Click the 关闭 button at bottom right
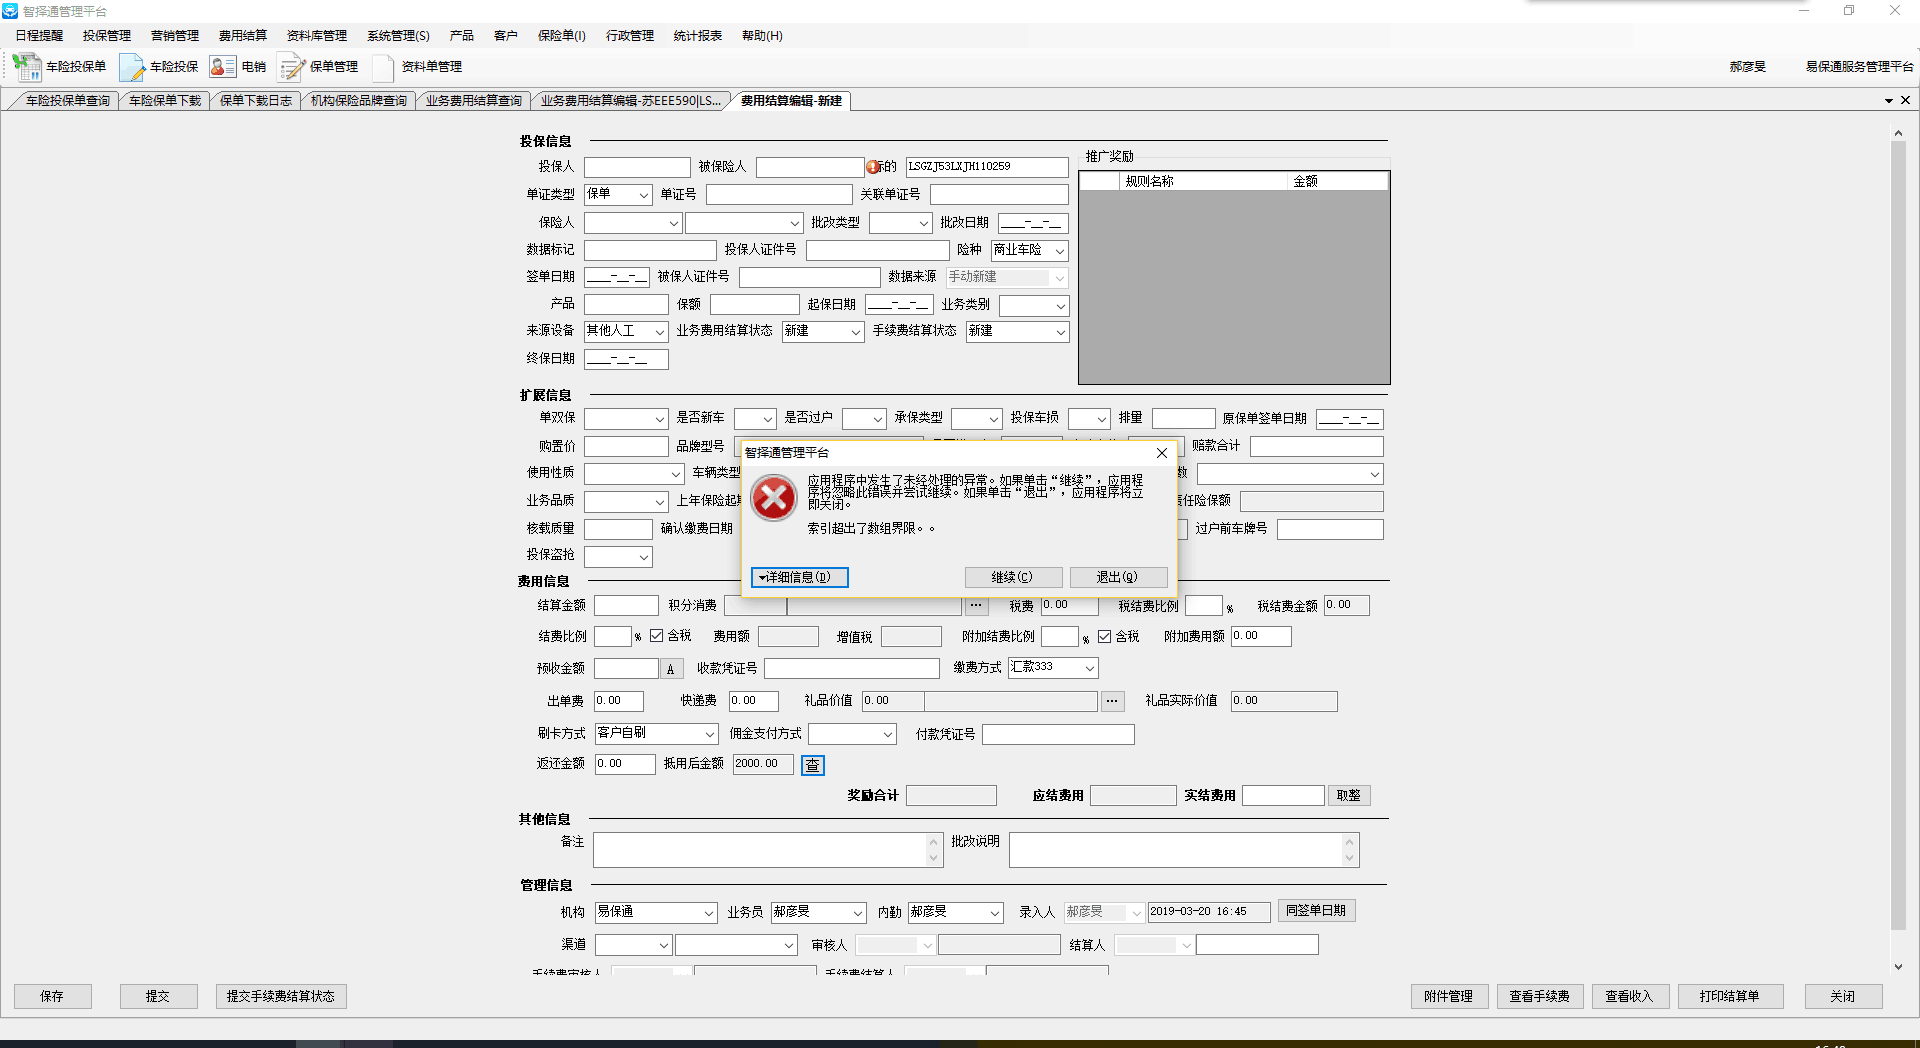Screen dimensions: 1920x1048 tap(1843, 996)
